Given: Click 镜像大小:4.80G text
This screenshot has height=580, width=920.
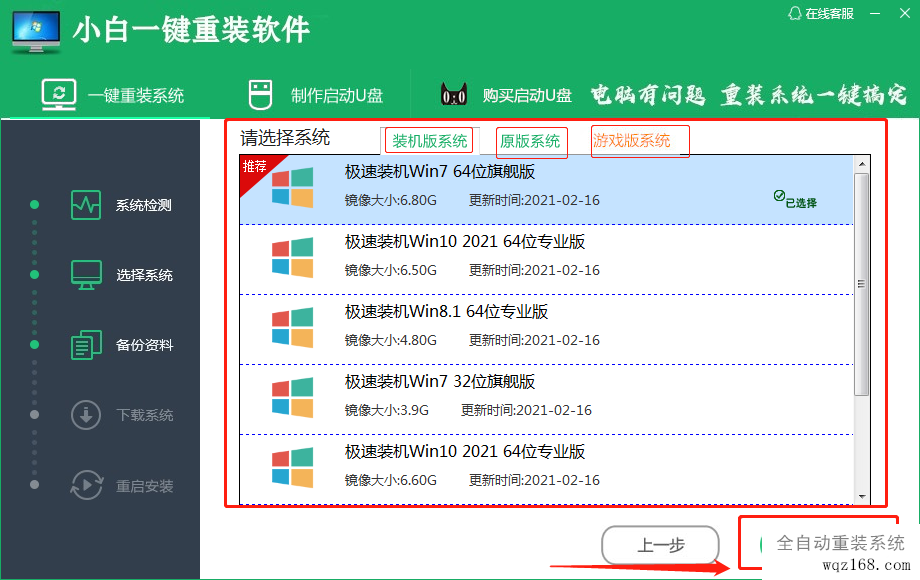Looking at the screenshot, I should (x=391, y=341).
